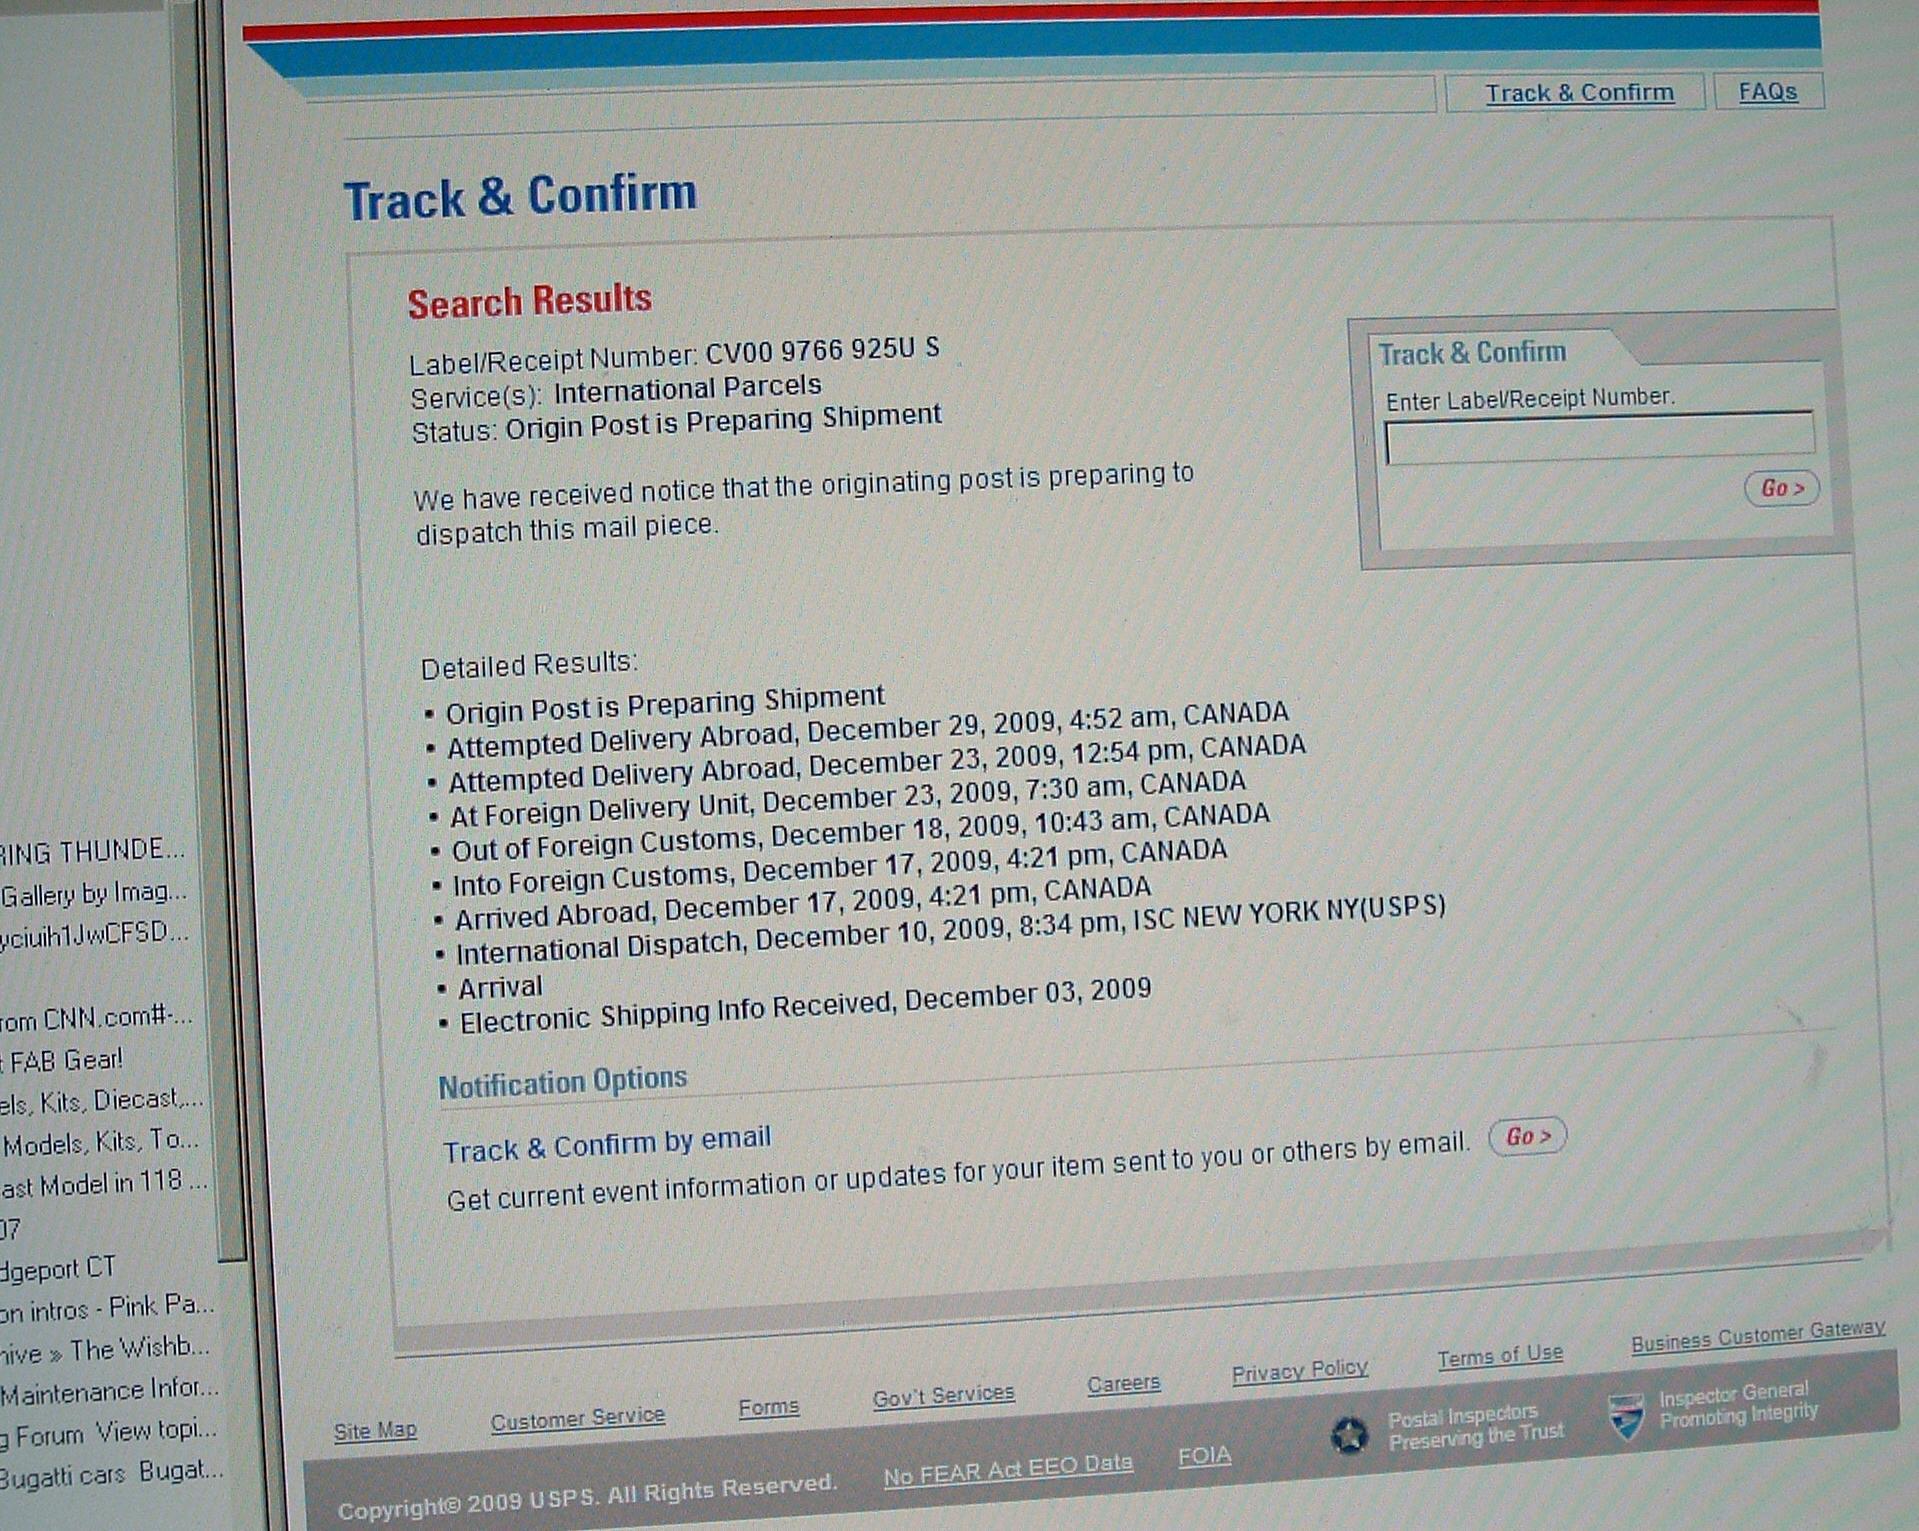Viewport: 1919px width, 1531px height.
Task: Open the FAQs link
Action: [1767, 92]
